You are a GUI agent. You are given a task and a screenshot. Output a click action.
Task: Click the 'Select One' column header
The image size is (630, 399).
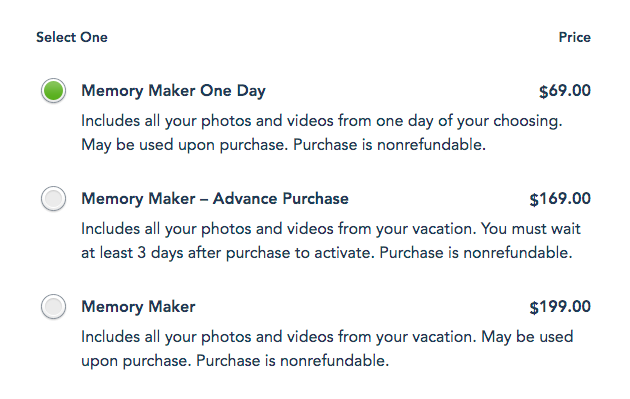pyautogui.click(x=72, y=37)
